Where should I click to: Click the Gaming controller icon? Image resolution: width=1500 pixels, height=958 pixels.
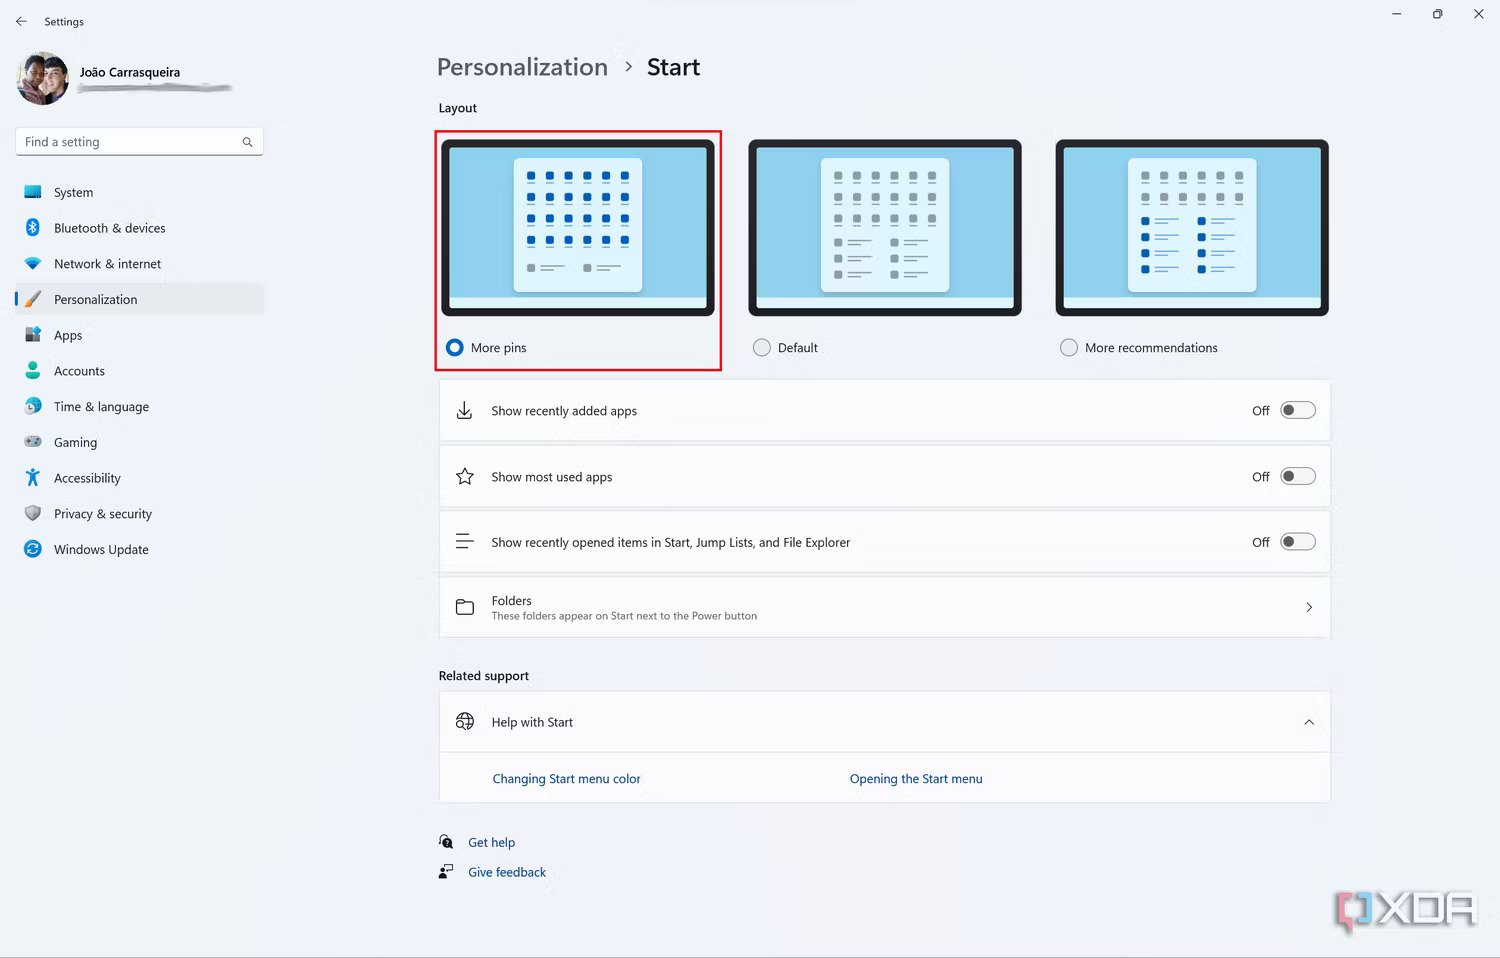point(33,442)
